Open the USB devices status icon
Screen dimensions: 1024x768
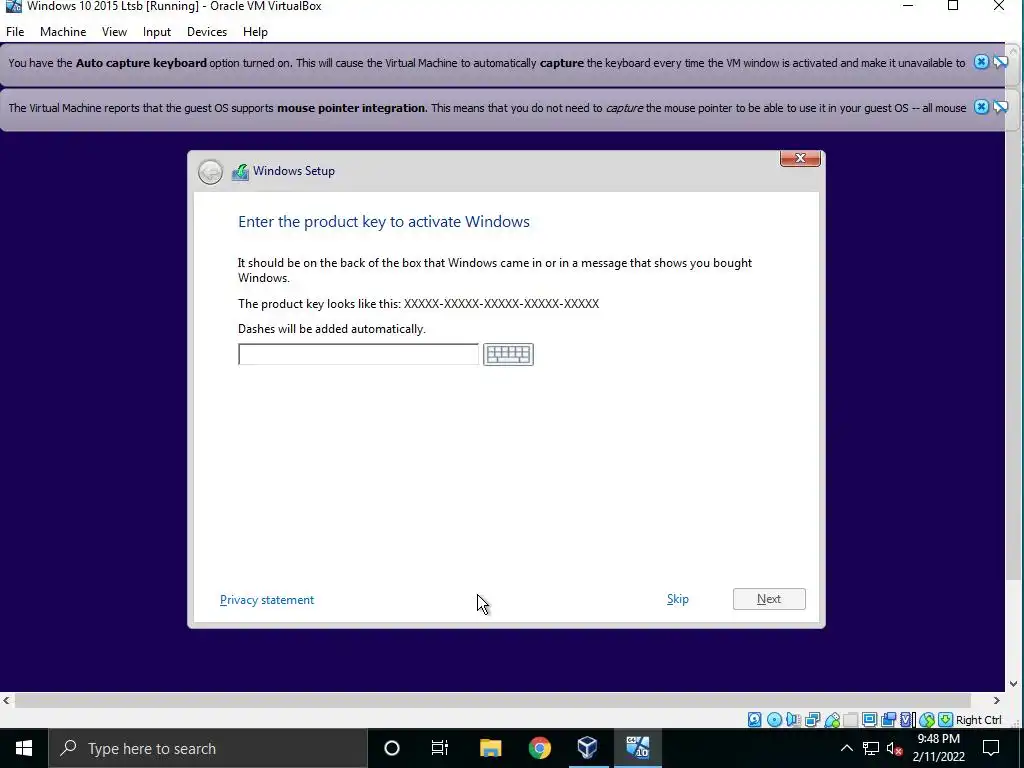point(831,720)
